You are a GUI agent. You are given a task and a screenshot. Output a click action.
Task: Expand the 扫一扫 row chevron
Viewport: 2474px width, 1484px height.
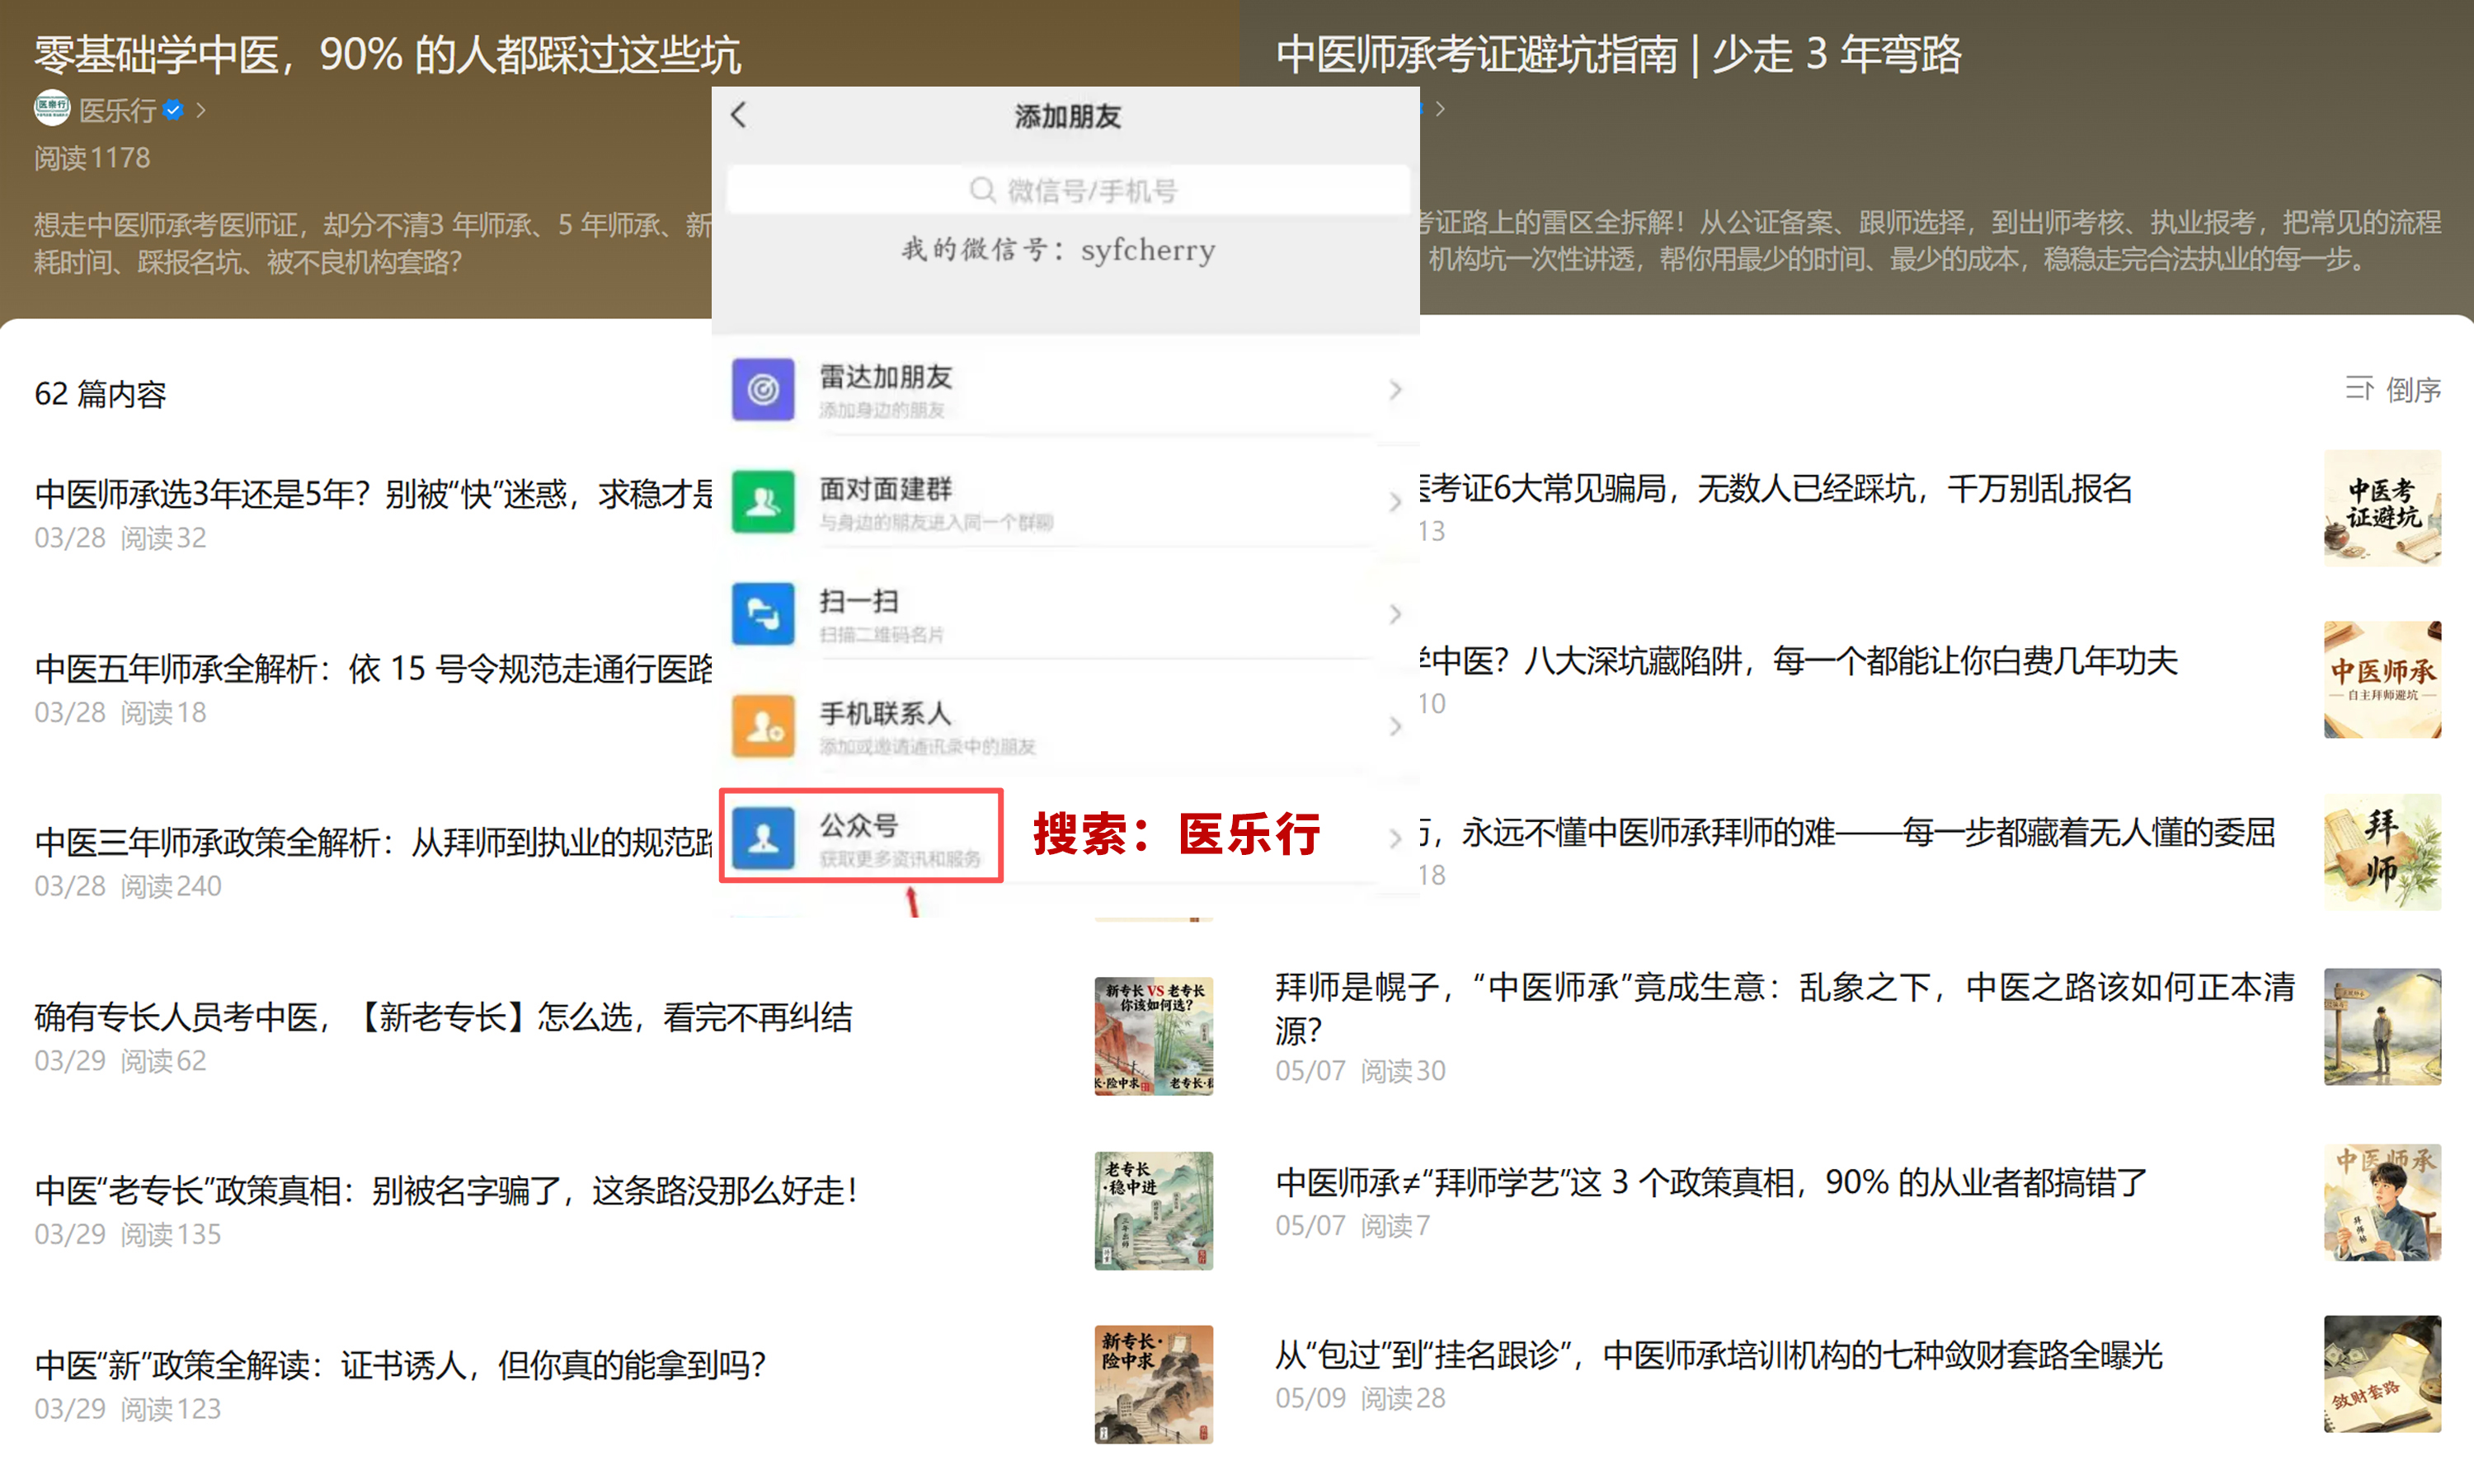1395,613
